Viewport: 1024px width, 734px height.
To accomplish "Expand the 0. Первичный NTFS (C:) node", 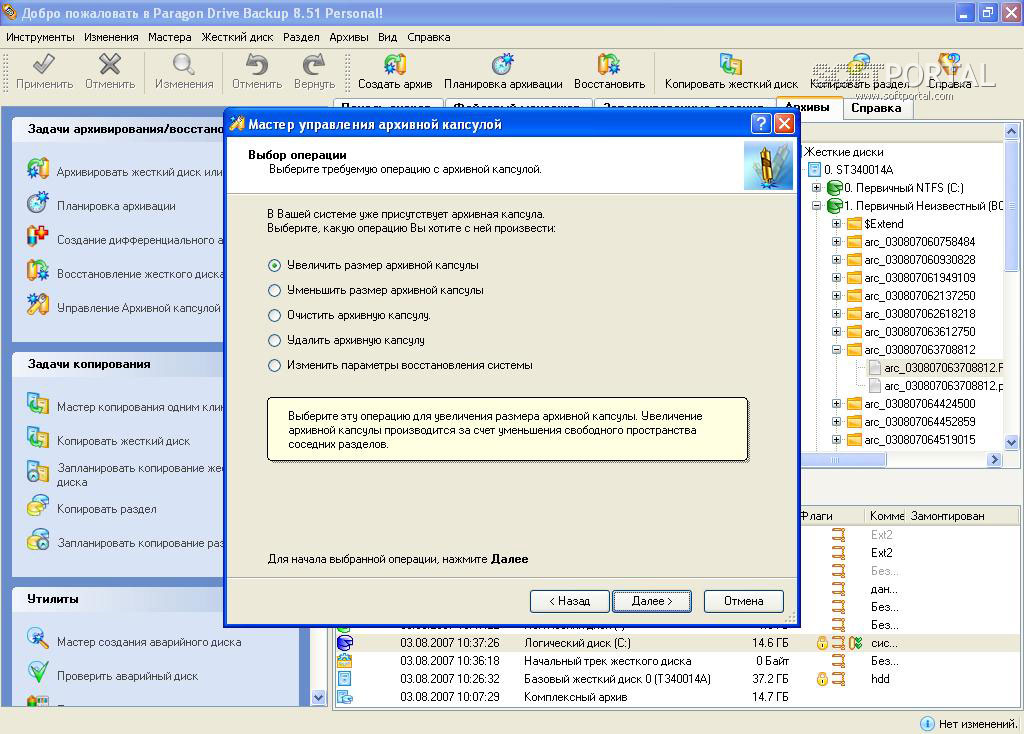I will (x=816, y=188).
